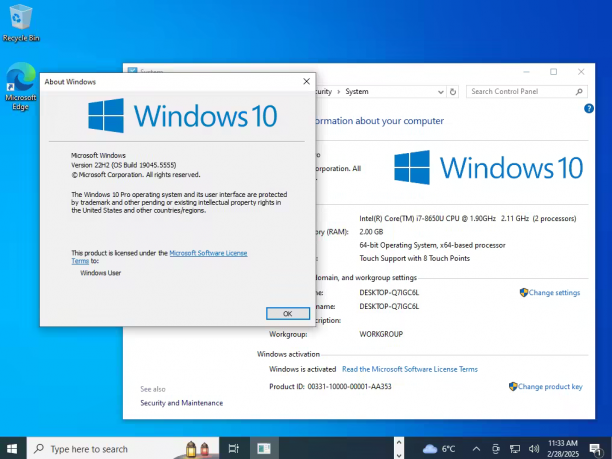The width and height of the screenshot is (612, 459).
Task: Open the Action Center notifications icon
Action: coord(596,449)
